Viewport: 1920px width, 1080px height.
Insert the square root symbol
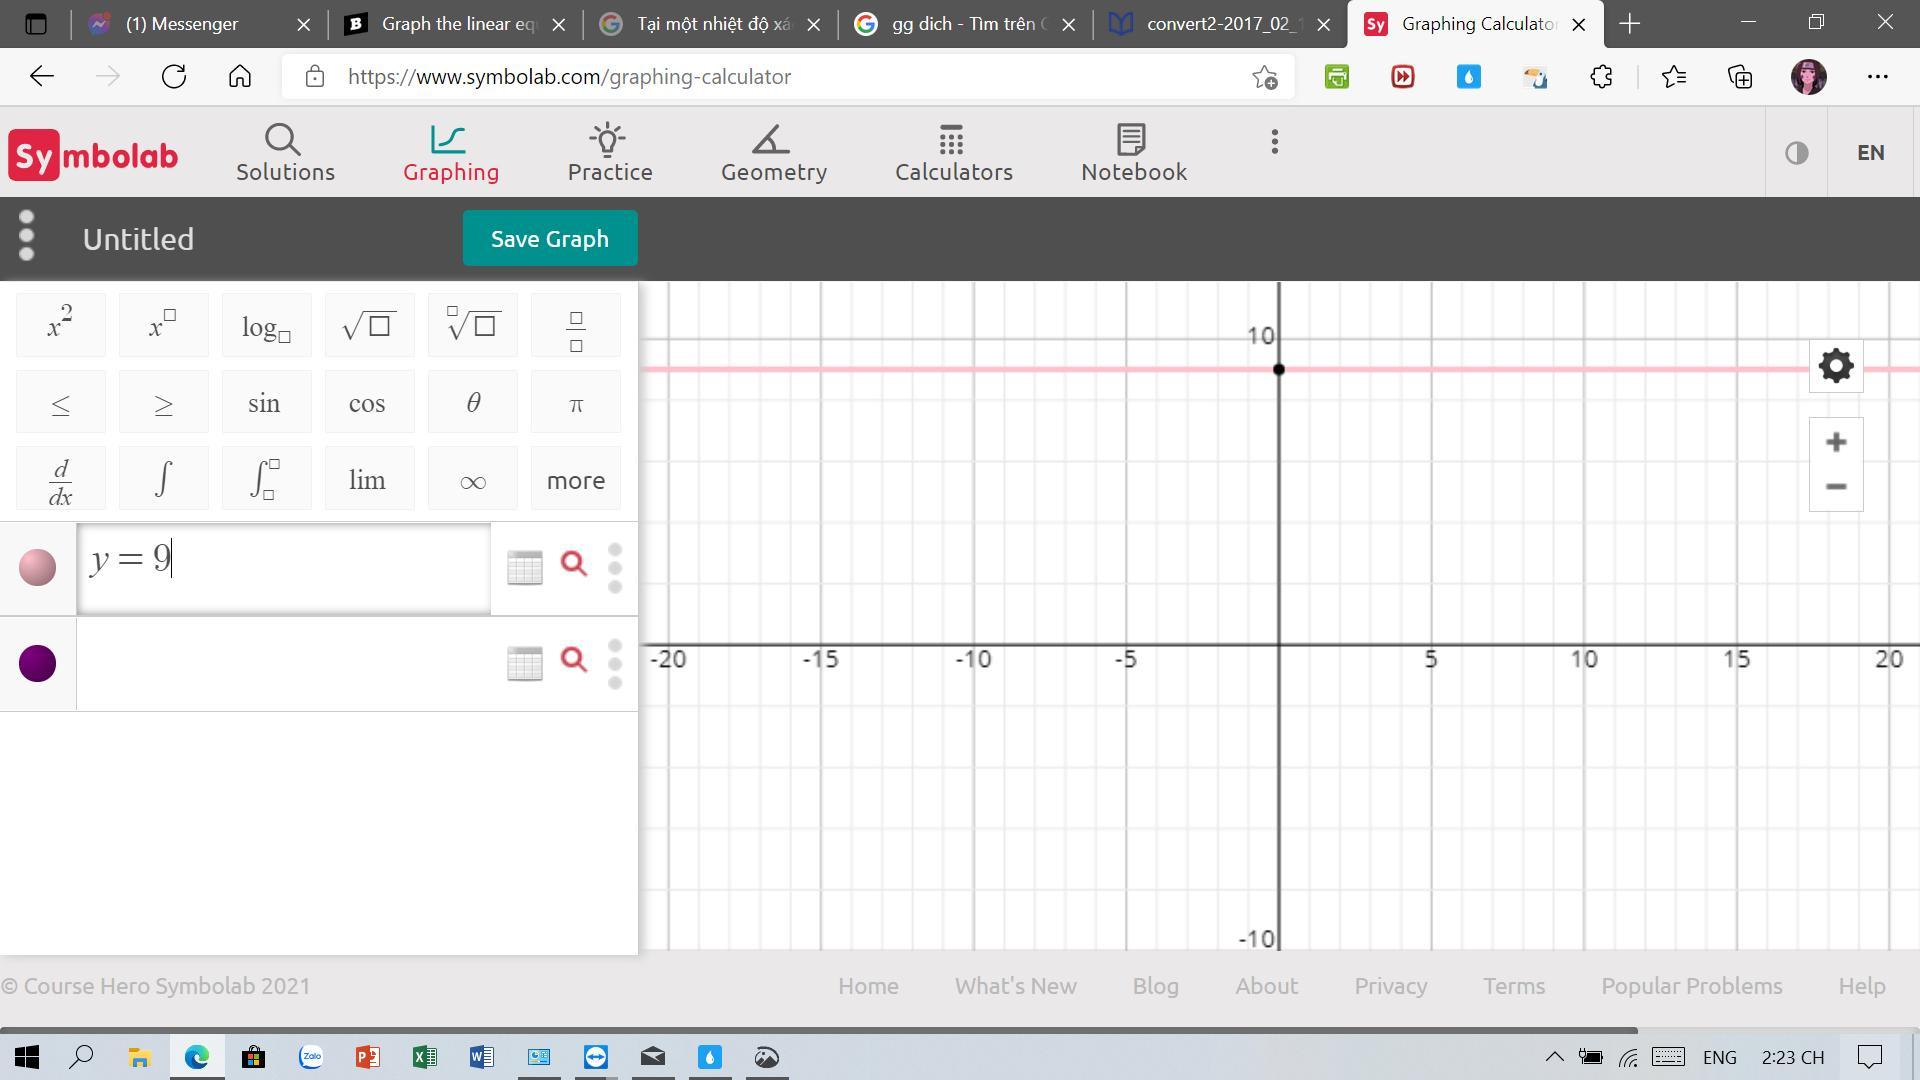tap(368, 326)
